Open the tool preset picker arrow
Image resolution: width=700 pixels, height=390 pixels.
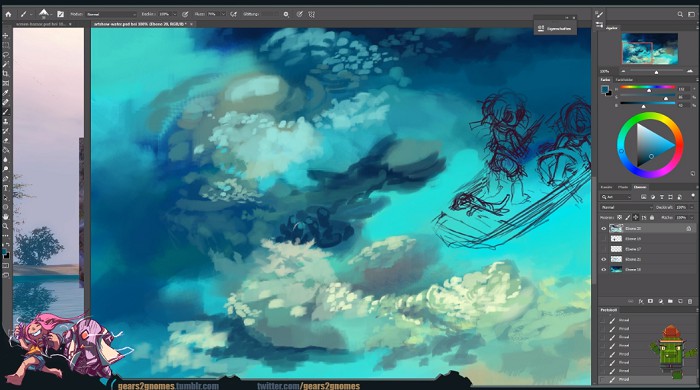[x=31, y=15]
